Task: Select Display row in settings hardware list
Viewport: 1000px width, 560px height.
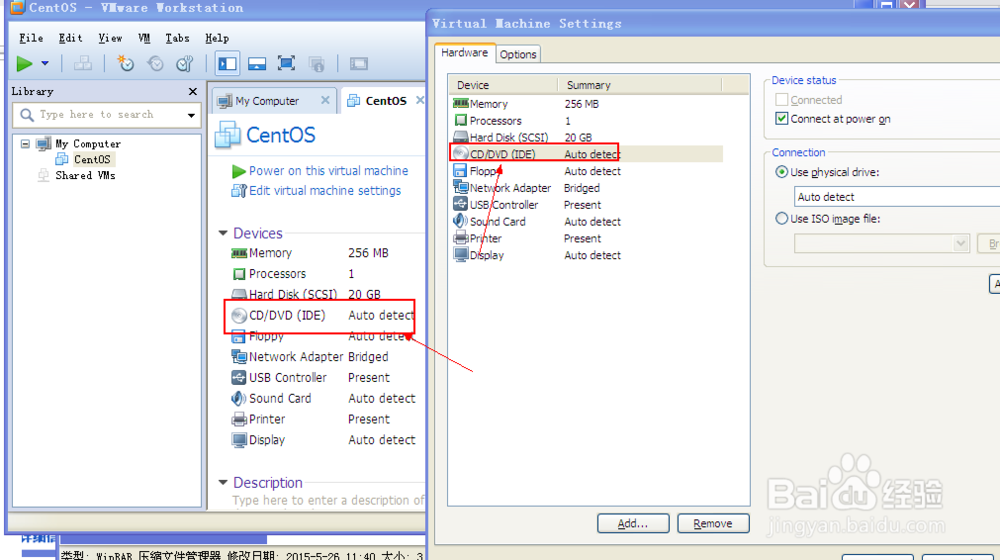Action: (x=587, y=255)
